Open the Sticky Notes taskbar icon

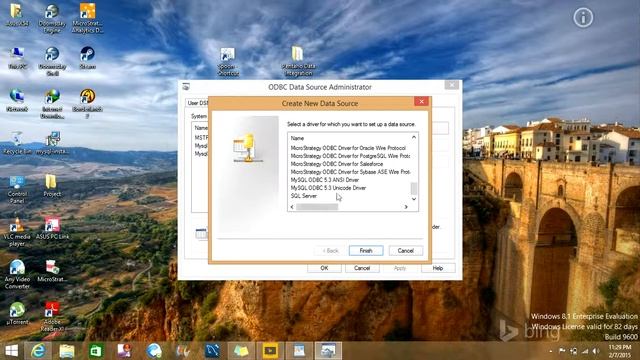(x=241, y=351)
